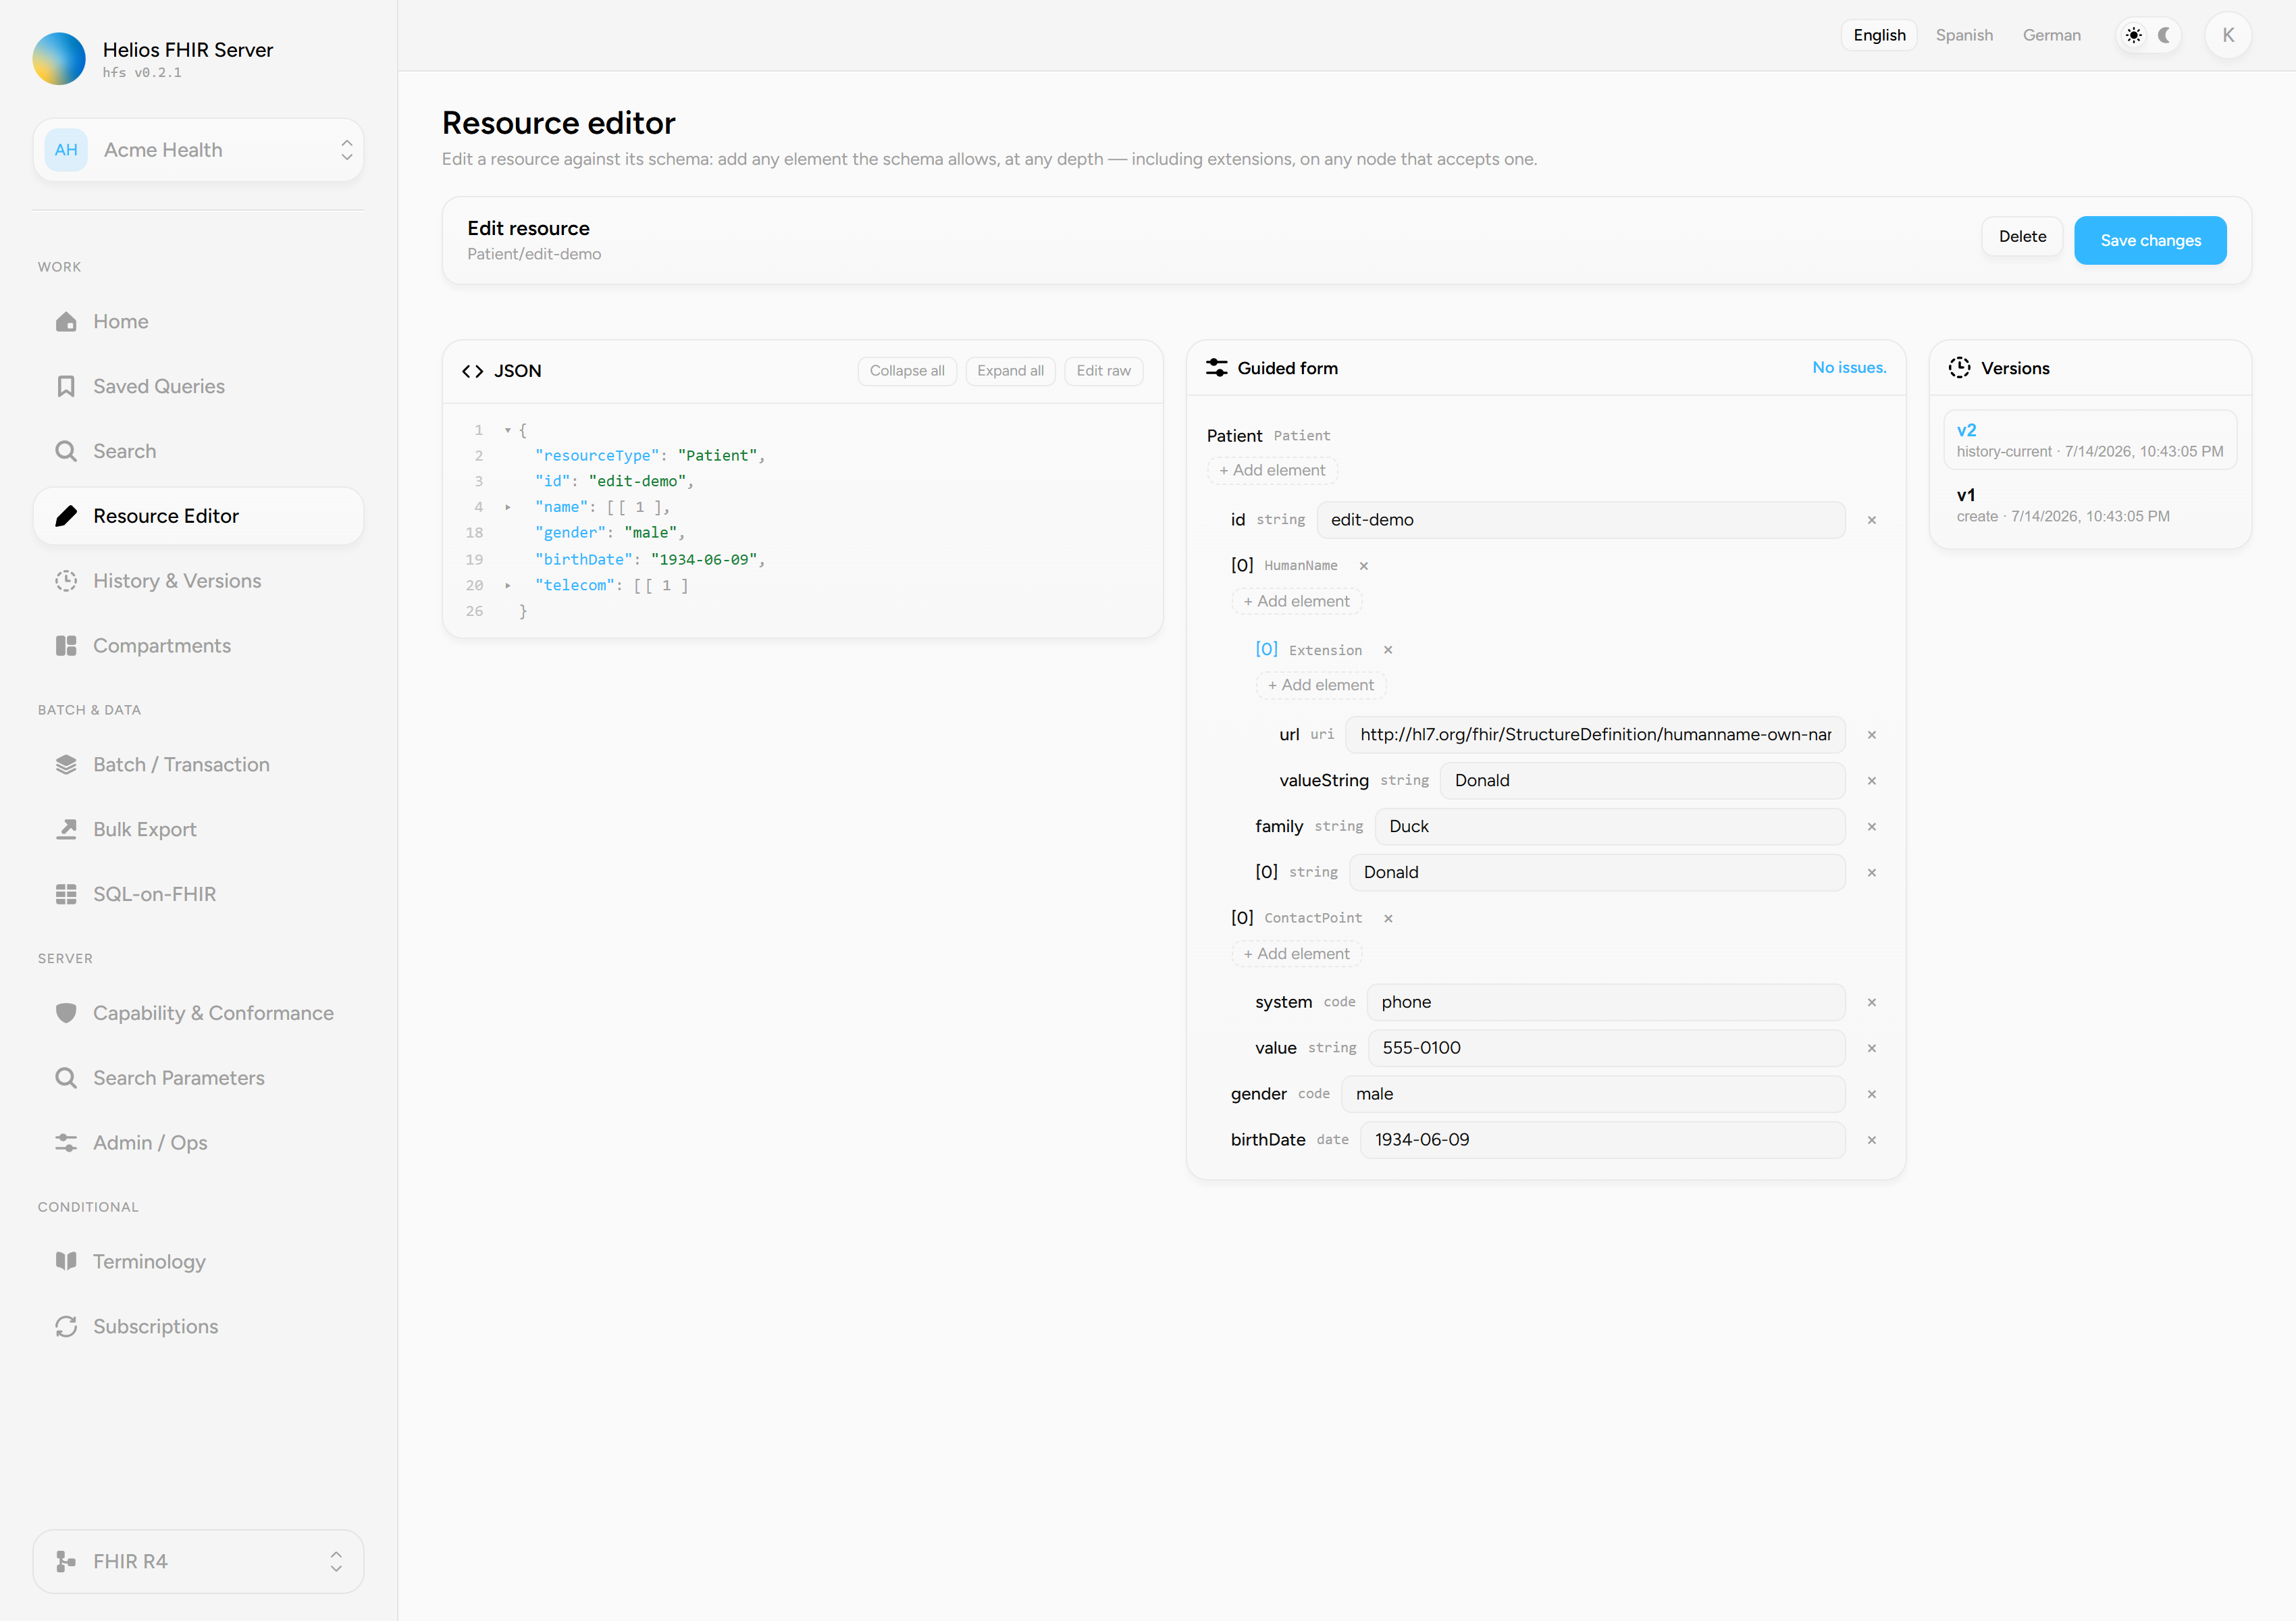Click the Save changes button
Viewport: 2296px width, 1621px height.
click(2150, 241)
